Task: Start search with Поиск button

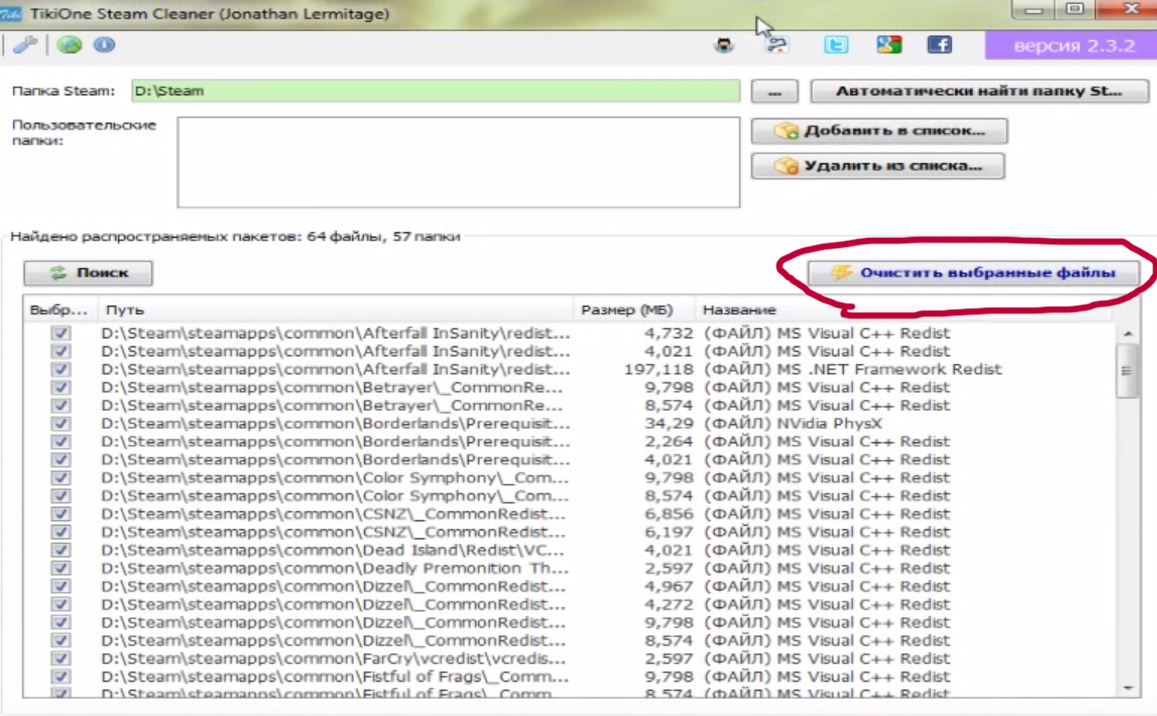Action: pos(88,273)
